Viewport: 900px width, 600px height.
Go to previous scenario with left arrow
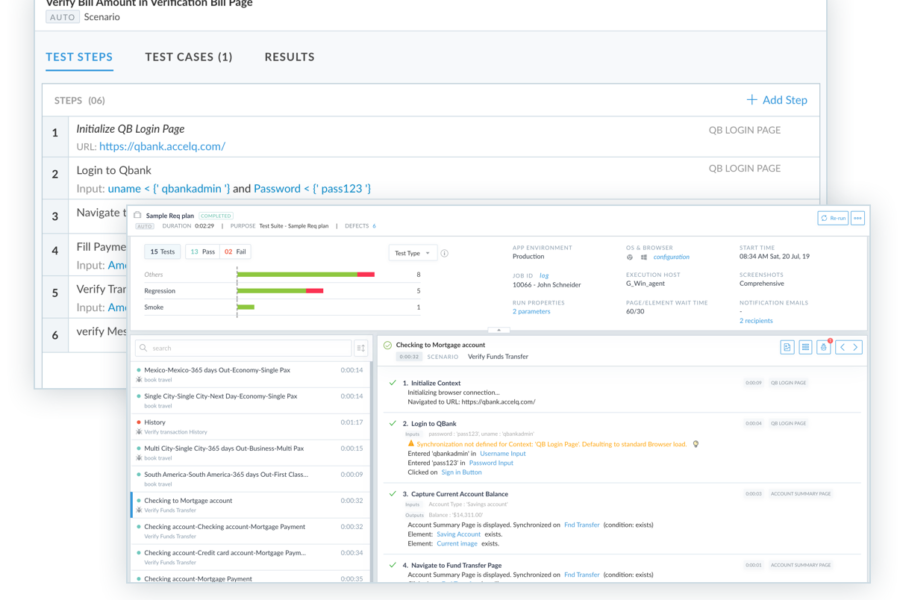click(x=841, y=347)
